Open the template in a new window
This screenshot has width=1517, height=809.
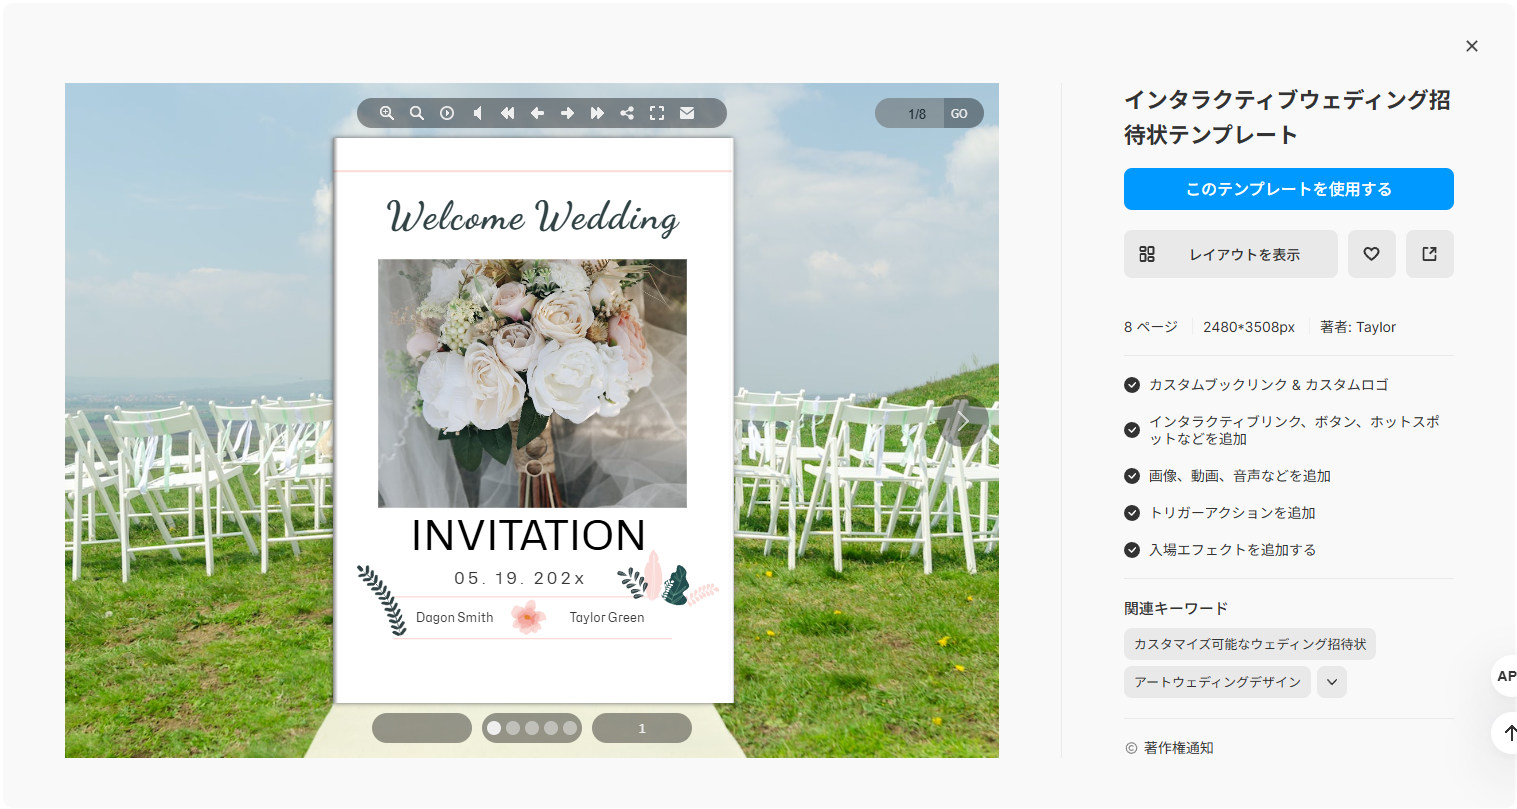[x=1429, y=254]
